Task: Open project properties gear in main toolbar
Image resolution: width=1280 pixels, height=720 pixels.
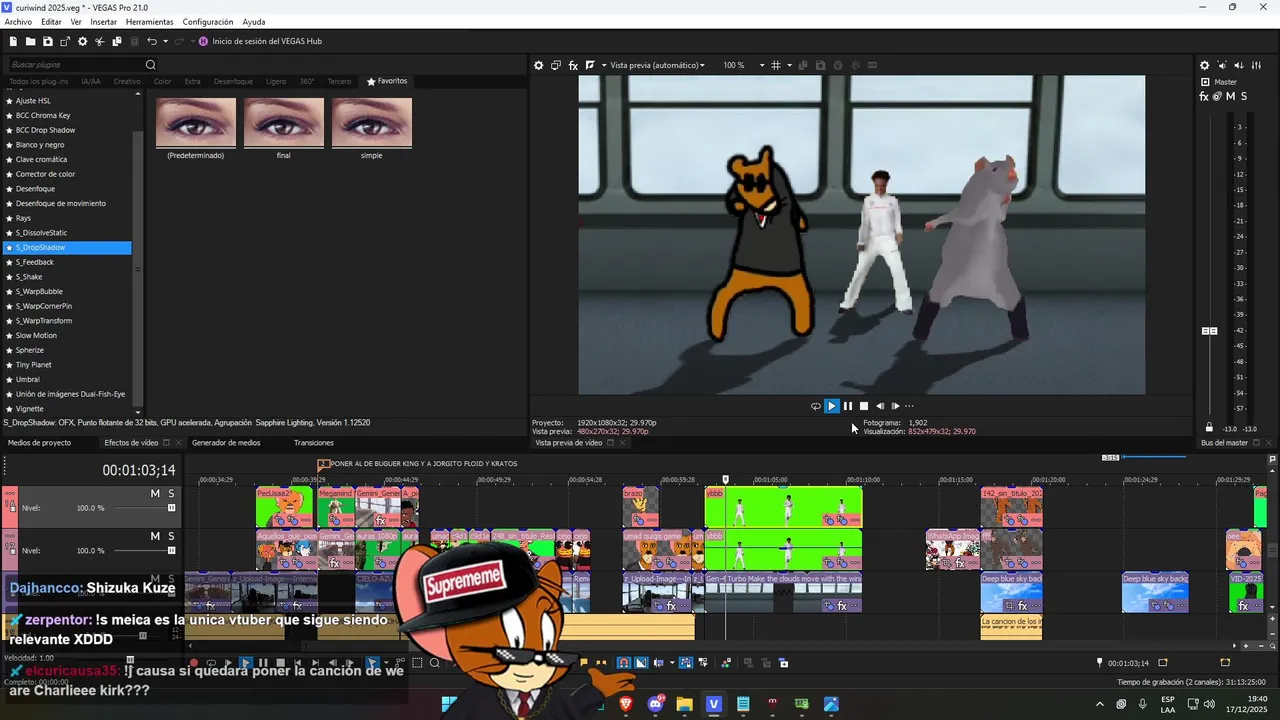Action: click(83, 41)
